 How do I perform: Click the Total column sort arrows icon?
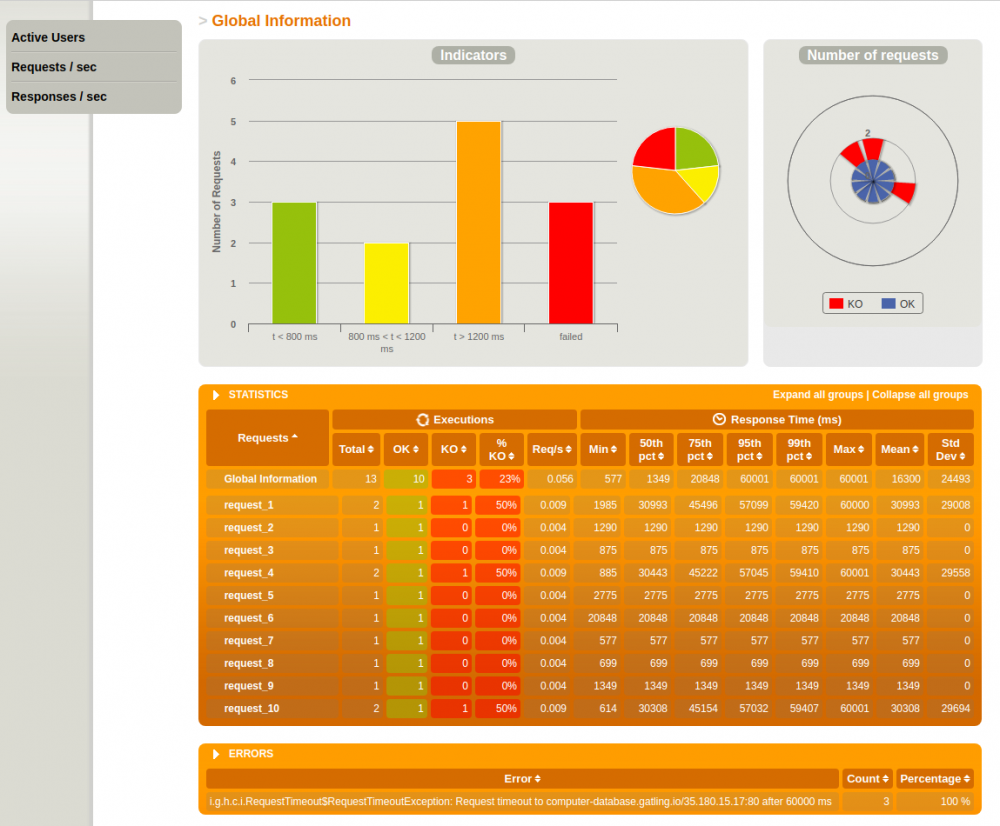(x=371, y=449)
